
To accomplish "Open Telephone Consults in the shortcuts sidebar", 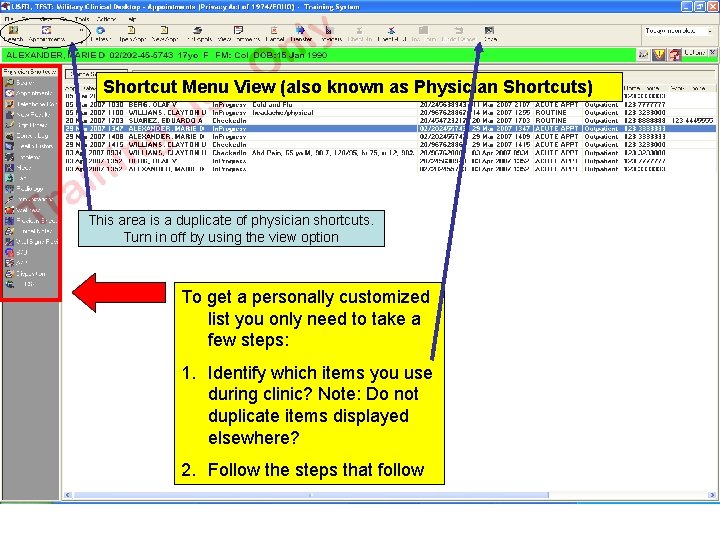I will 30,104.
